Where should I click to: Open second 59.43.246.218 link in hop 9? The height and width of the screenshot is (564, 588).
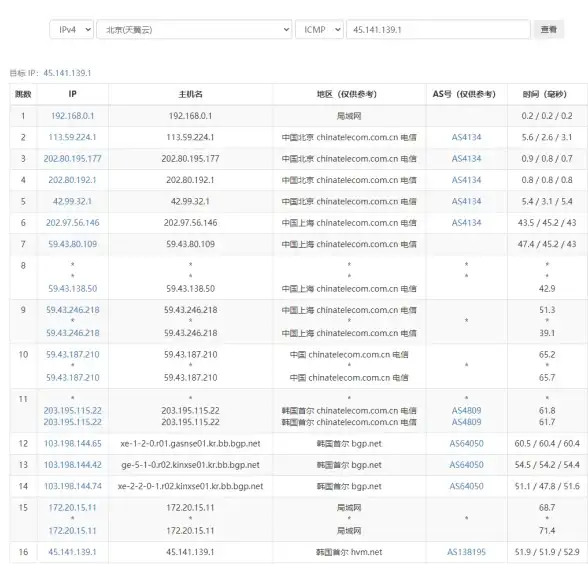73,333
